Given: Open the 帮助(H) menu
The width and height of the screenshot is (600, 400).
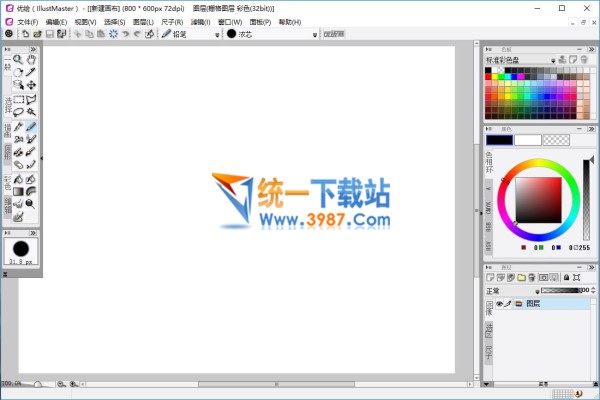Looking at the screenshot, I should point(290,22).
